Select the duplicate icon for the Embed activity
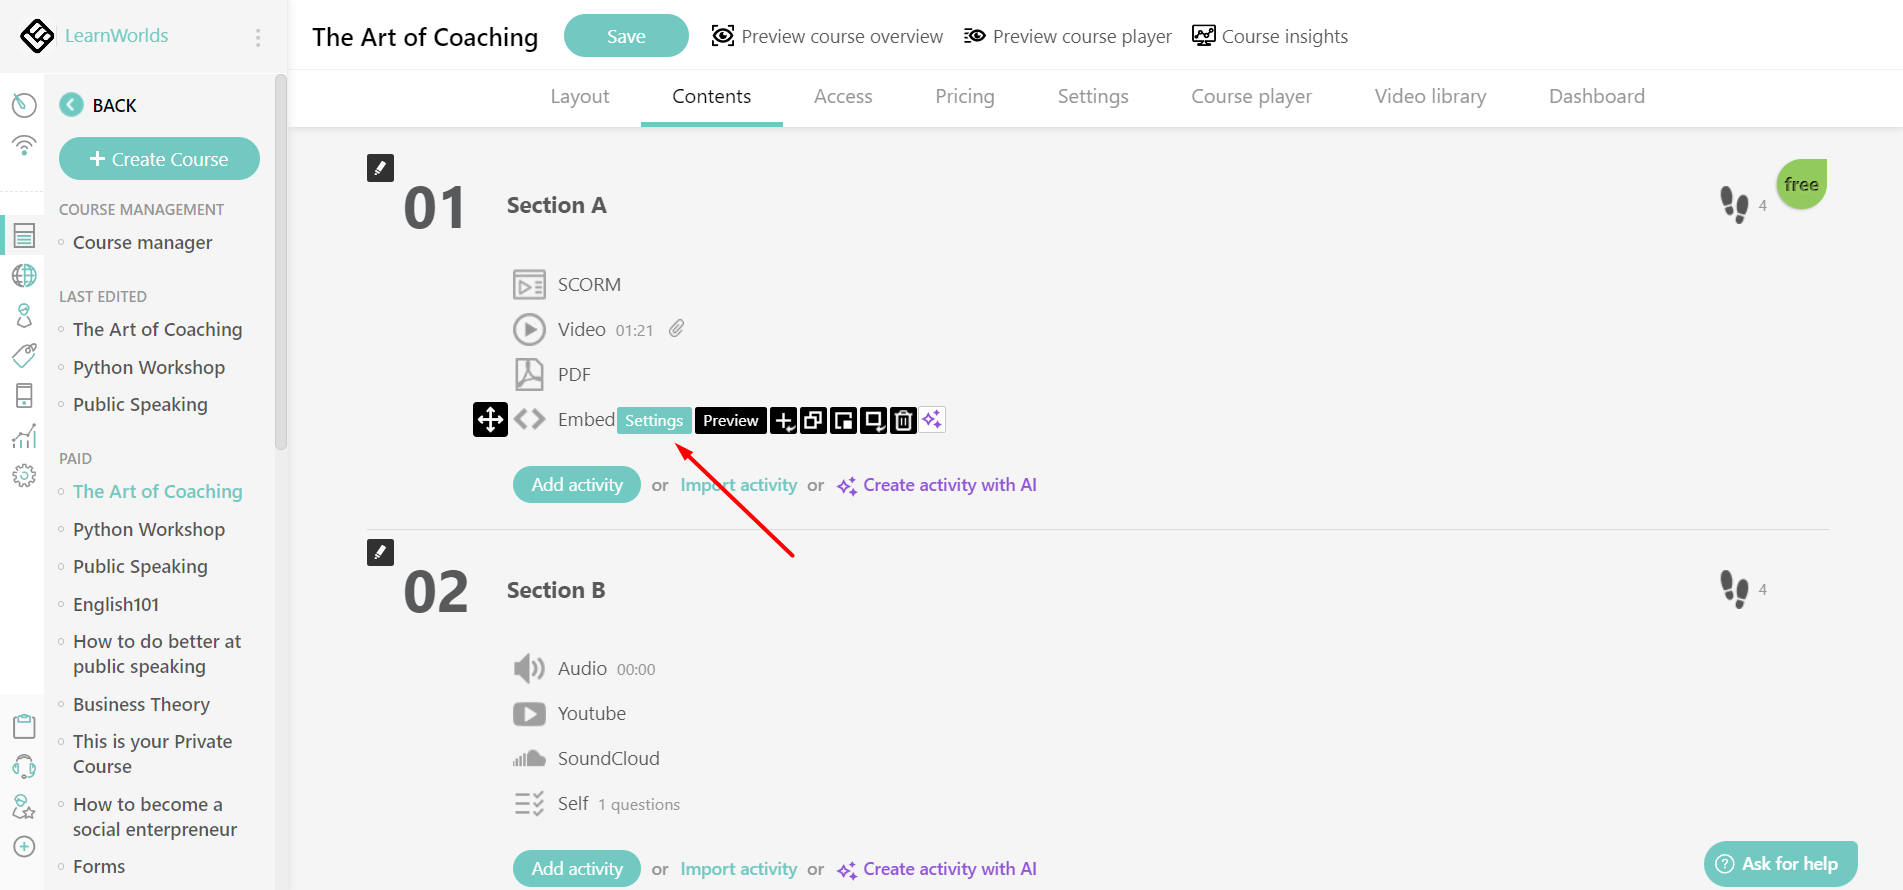The height and width of the screenshot is (890, 1903). pos(813,420)
